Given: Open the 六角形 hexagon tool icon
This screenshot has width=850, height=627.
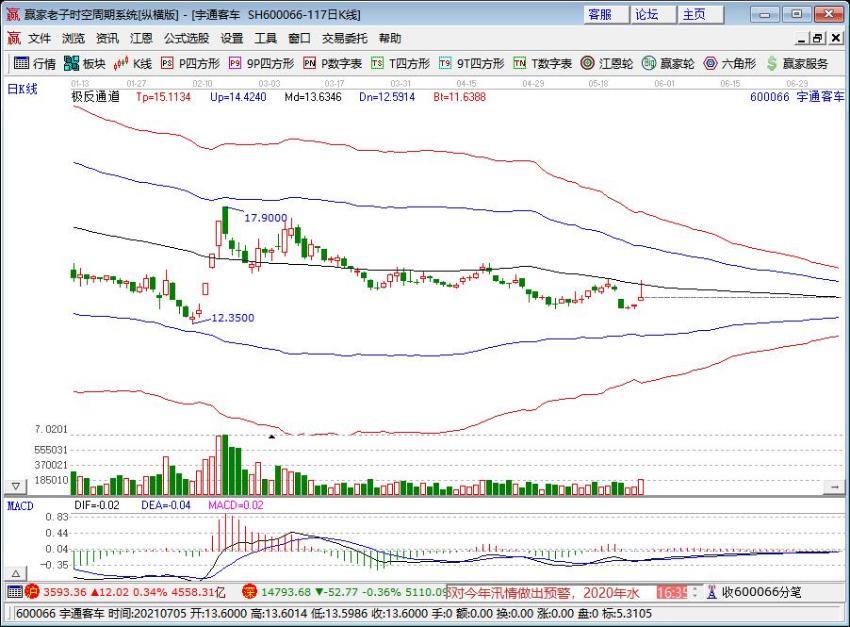Looking at the screenshot, I should point(710,63).
